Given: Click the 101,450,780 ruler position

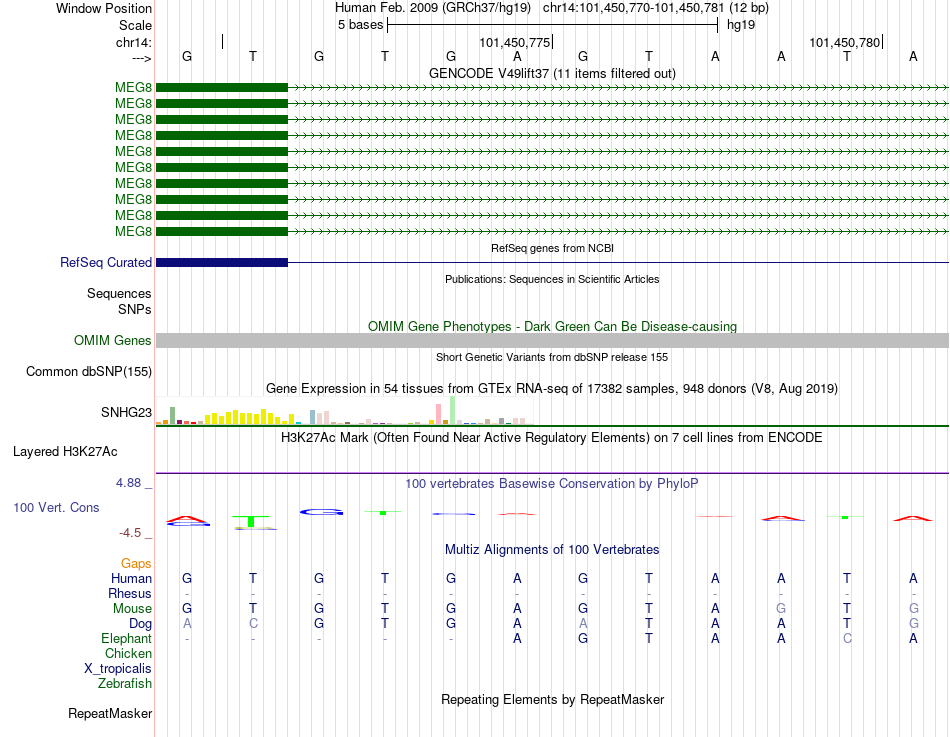Looking at the screenshot, I should click(845, 42).
